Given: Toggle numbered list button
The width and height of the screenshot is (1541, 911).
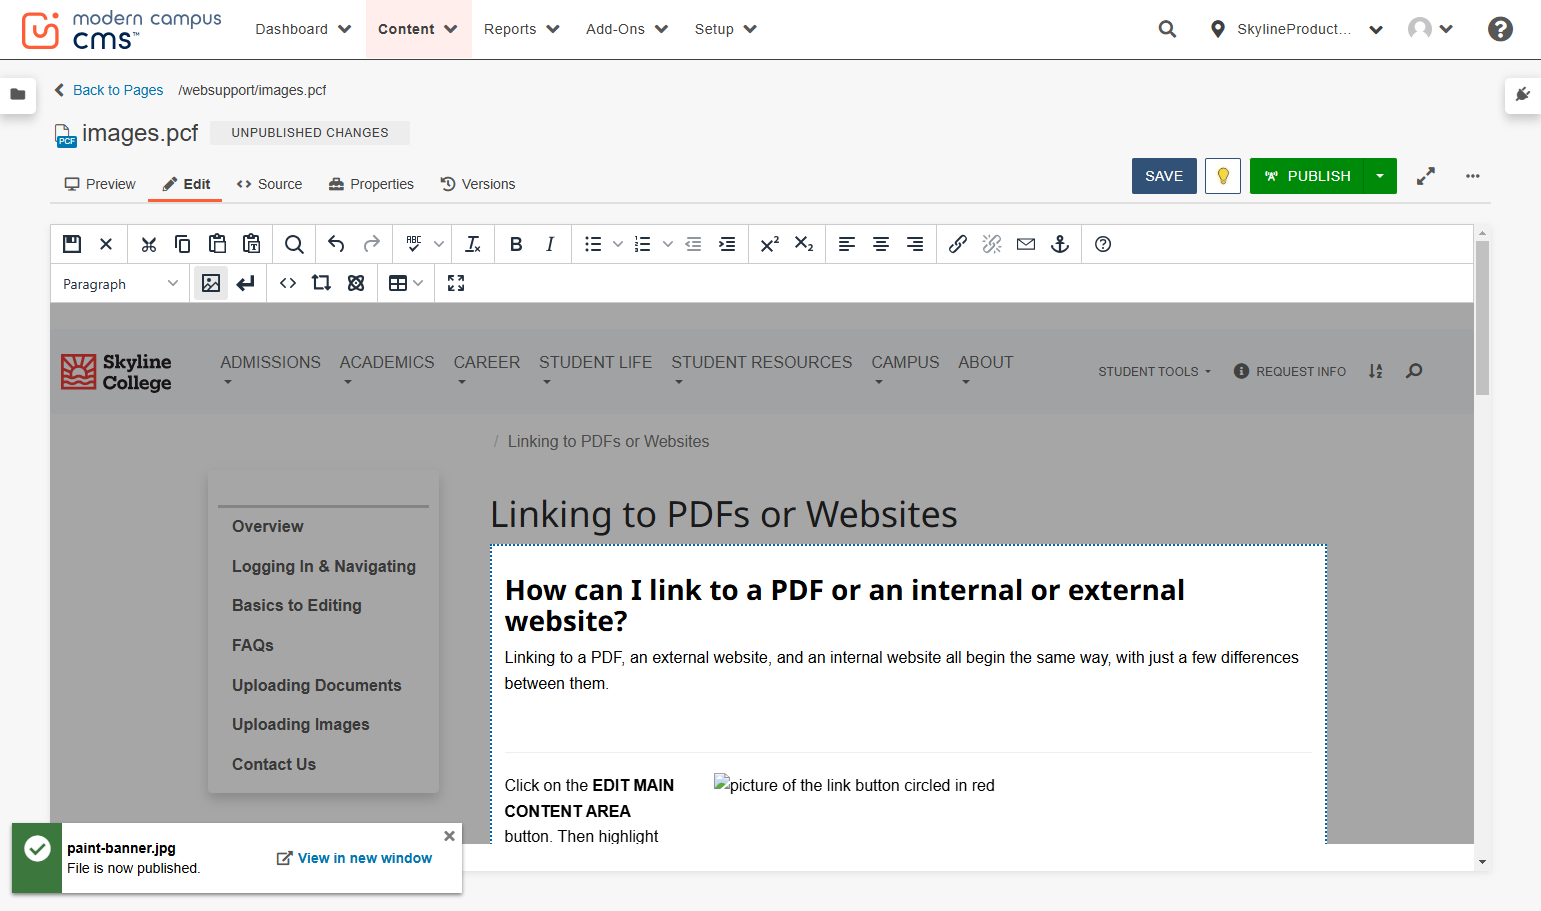Looking at the screenshot, I should click(x=643, y=244).
